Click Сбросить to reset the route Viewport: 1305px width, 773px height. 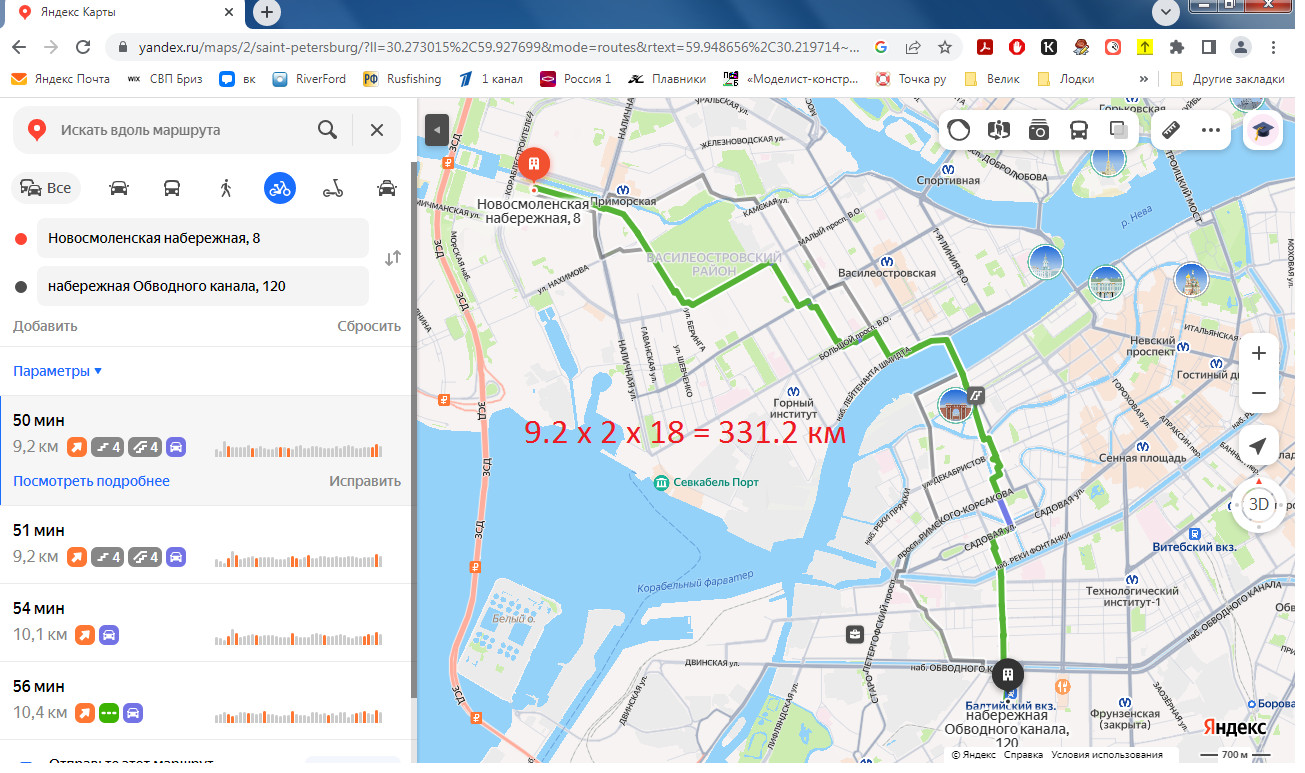pyautogui.click(x=369, y=326)
